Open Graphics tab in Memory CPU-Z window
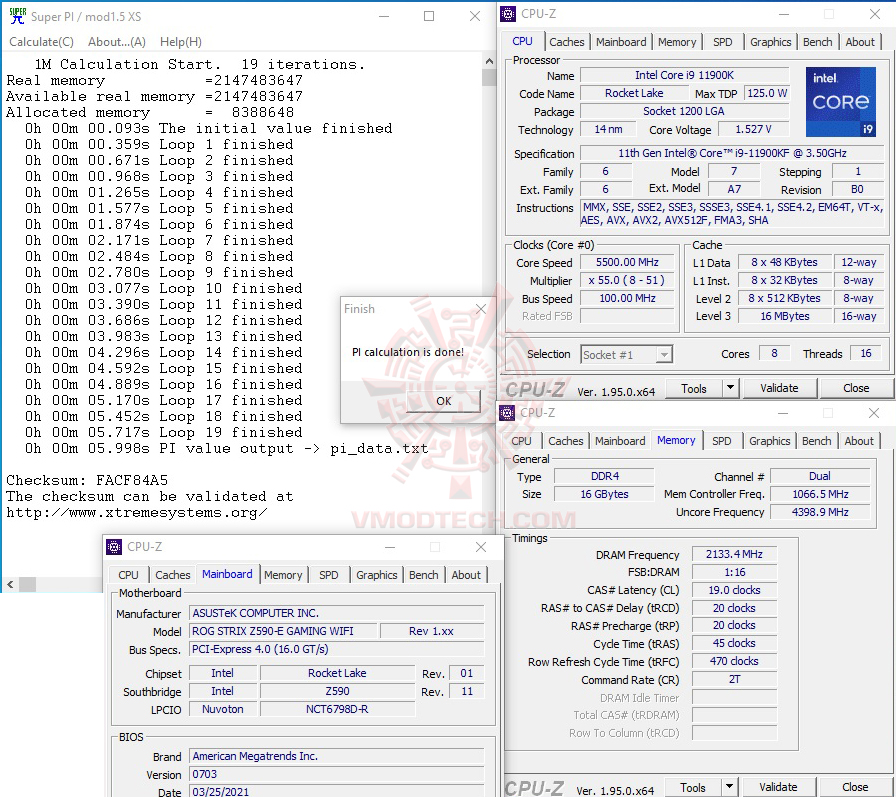896x797 pixels. (x=769, y=440)
